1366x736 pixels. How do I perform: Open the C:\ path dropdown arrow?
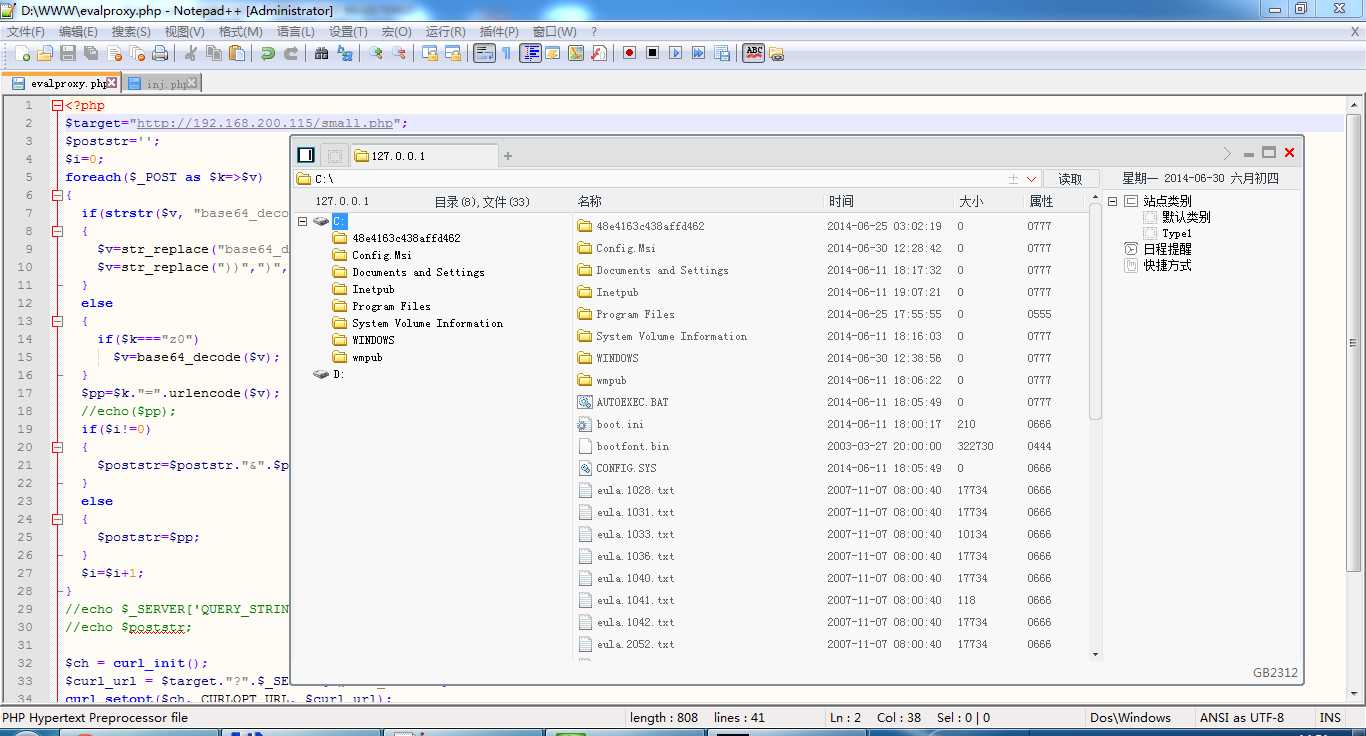pyautogui.click(x=1032, y=179)
